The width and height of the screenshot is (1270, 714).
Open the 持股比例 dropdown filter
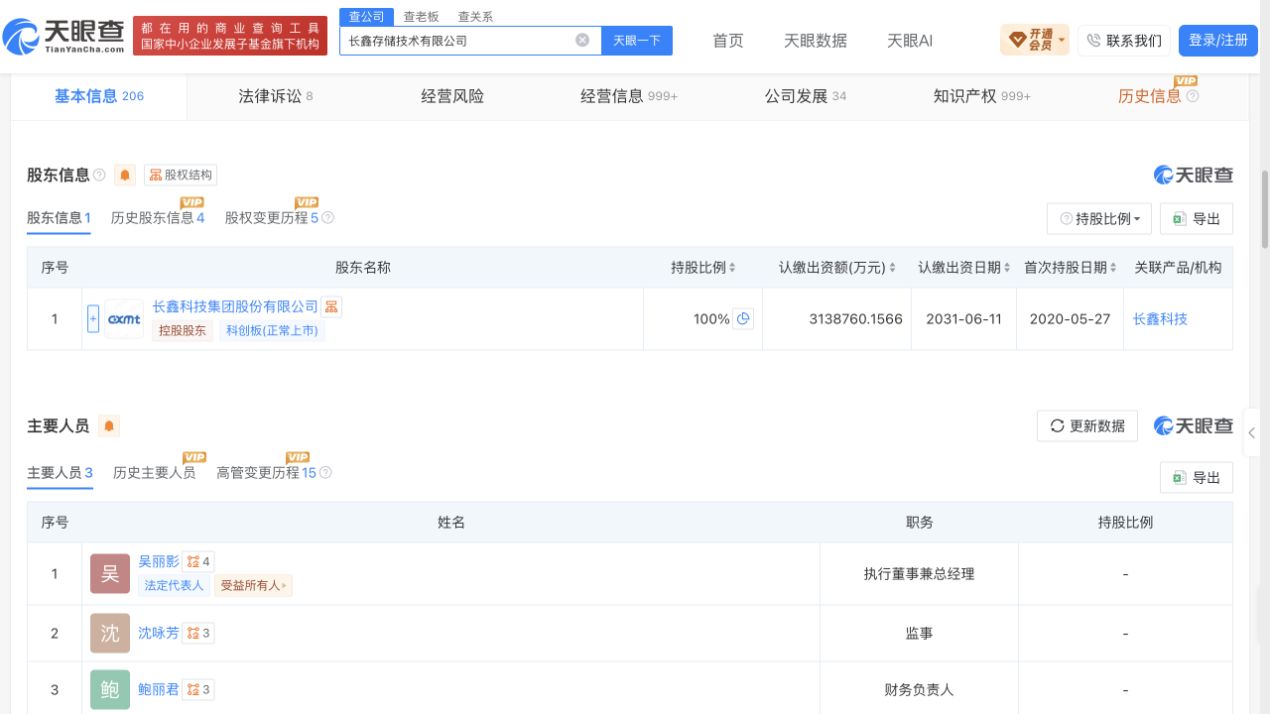click(1100, 219)
